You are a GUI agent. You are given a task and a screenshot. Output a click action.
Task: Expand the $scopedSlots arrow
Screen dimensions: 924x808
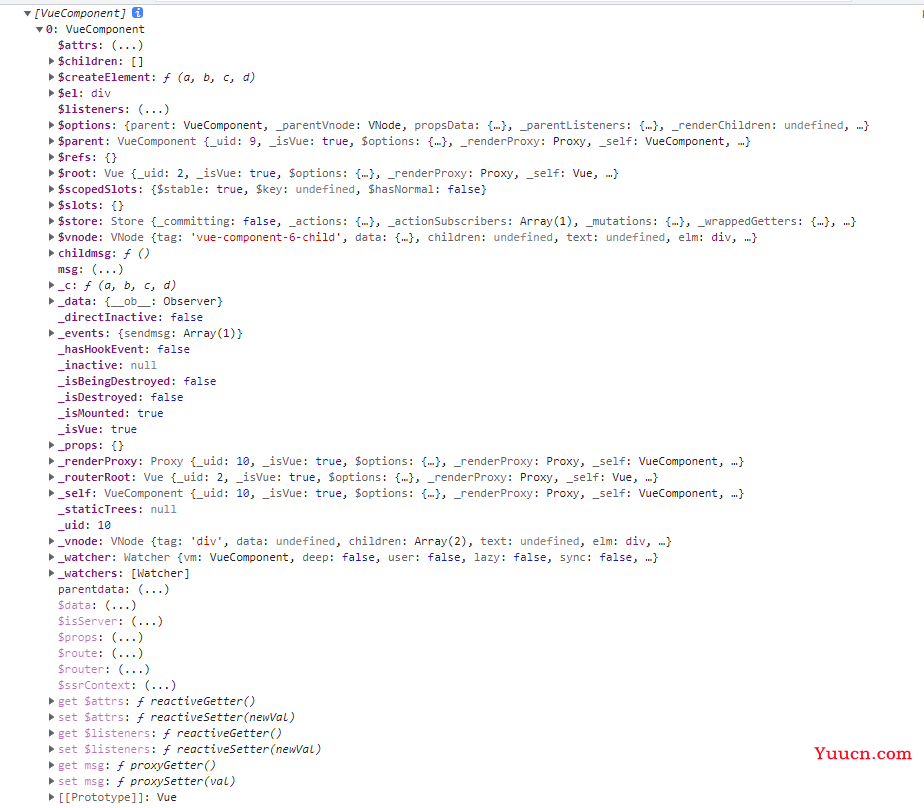pyautogui.click(x=51, y=189)
